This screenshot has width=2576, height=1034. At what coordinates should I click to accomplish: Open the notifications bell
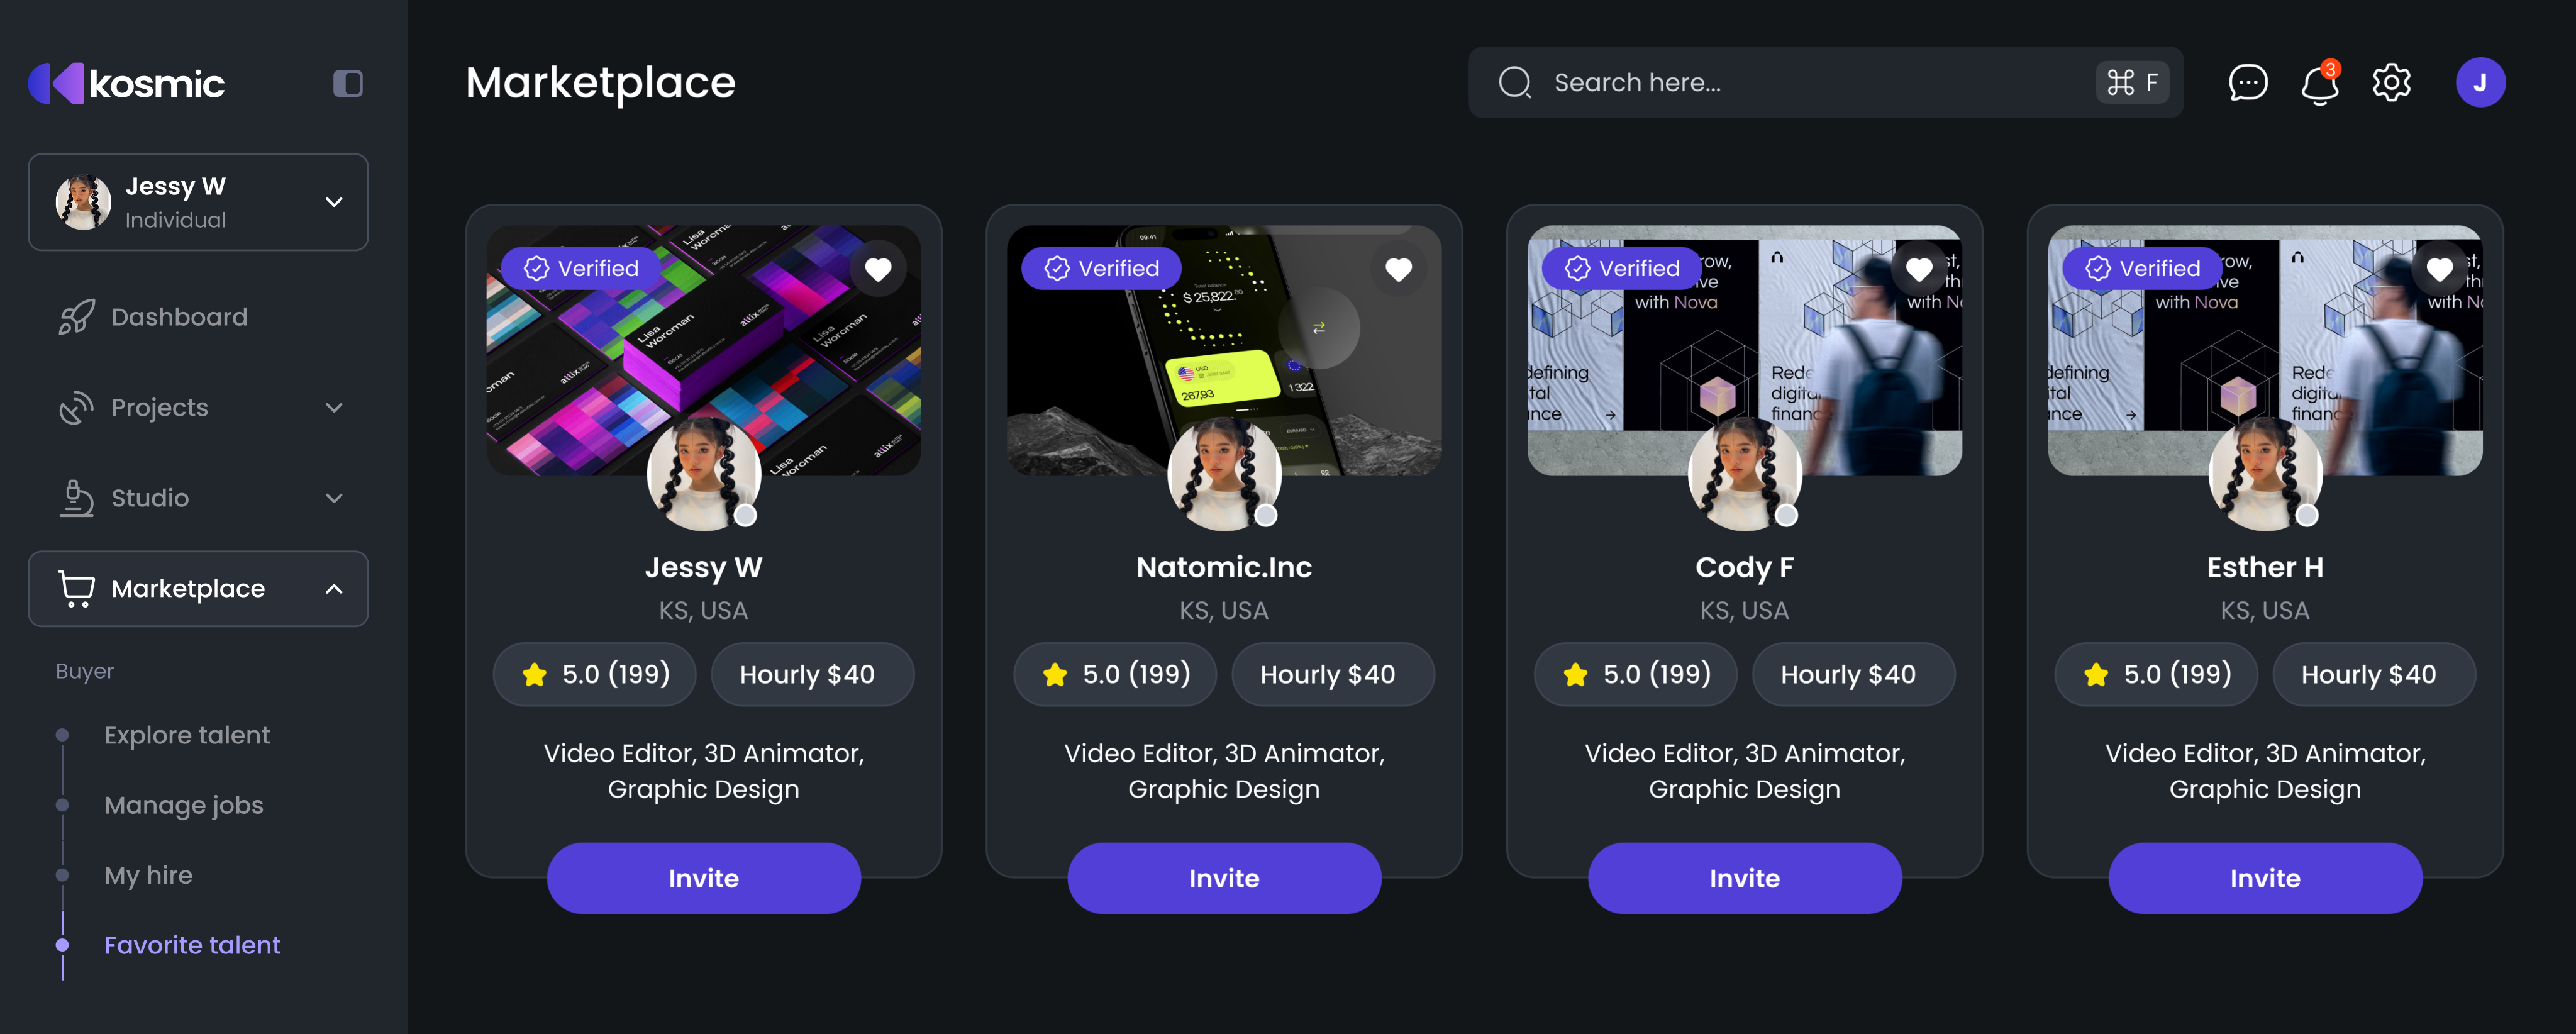point(2319,82)
